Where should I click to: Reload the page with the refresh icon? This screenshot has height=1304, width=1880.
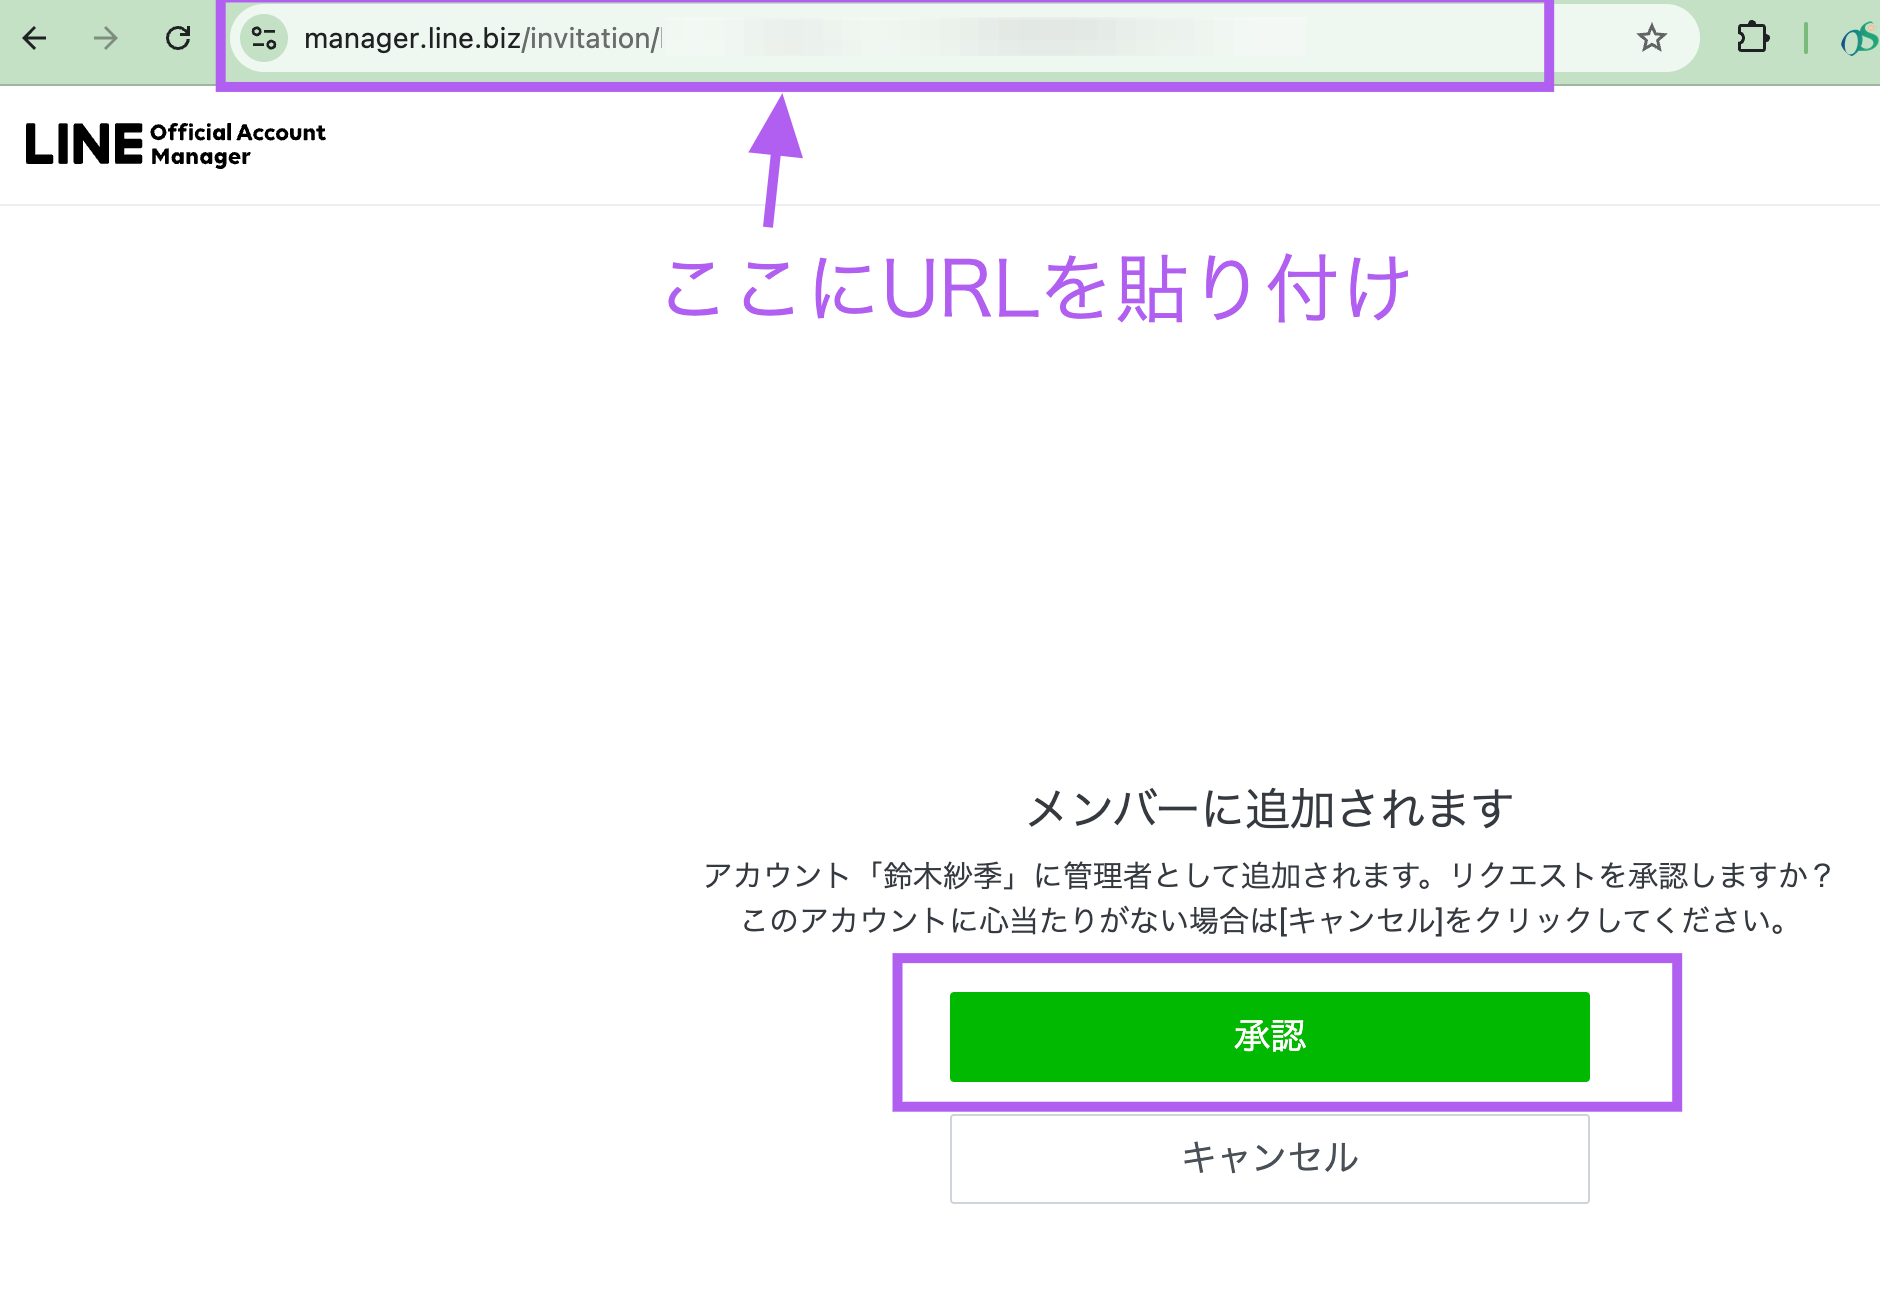point(178,39)
